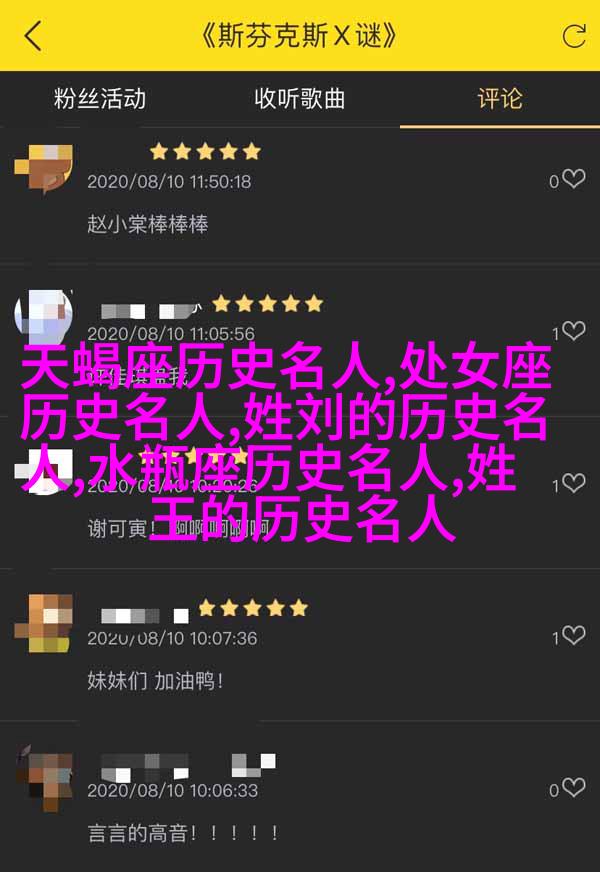Tap five-star rating on first comment
The image size is (600, 872).
point(205,151)
